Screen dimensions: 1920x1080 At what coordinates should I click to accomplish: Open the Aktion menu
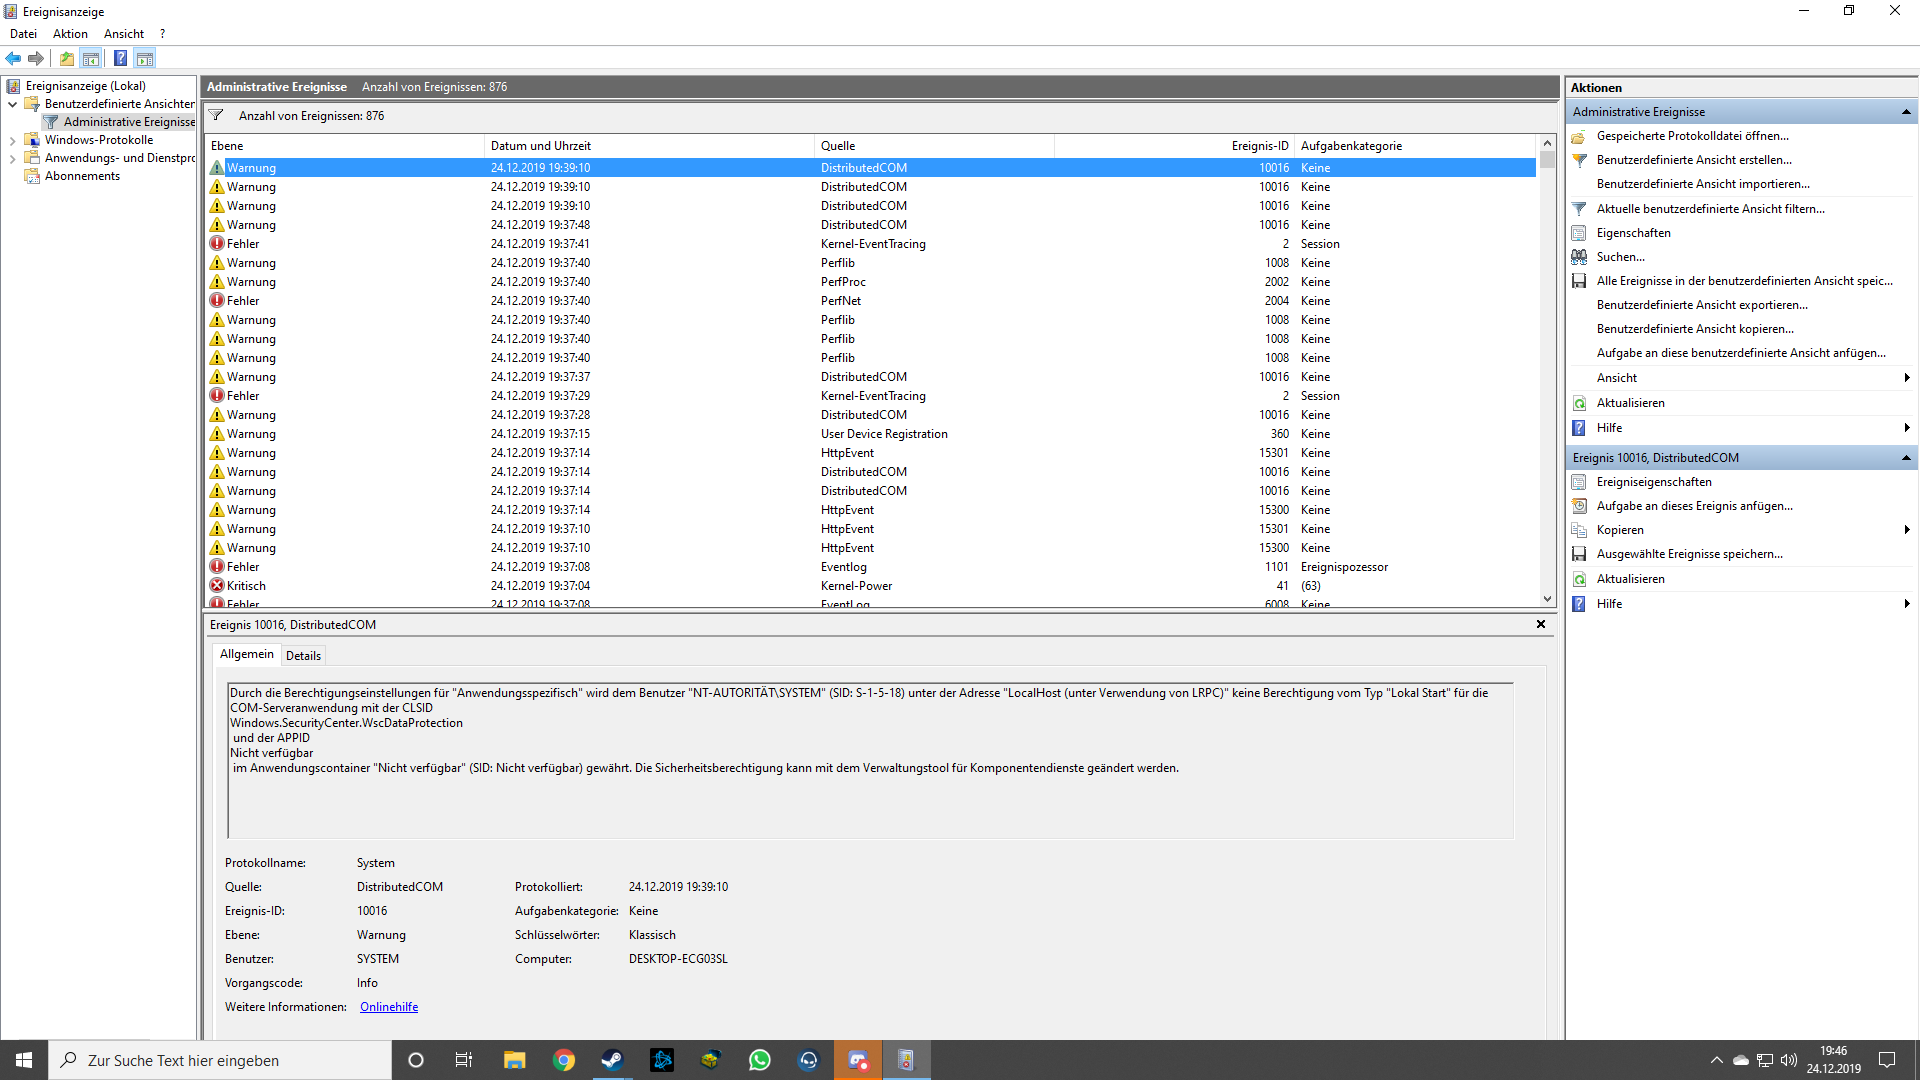click(70, 34)
